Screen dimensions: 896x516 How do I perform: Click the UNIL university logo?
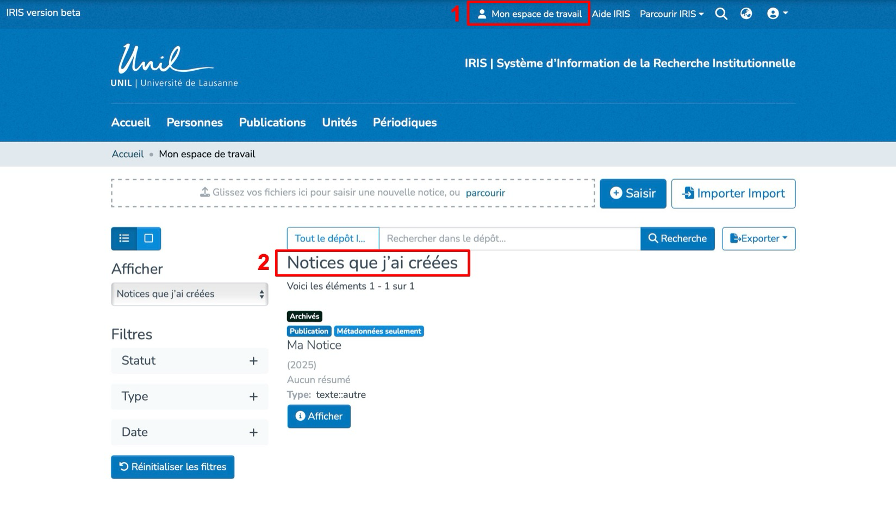[x=174, y=66]
